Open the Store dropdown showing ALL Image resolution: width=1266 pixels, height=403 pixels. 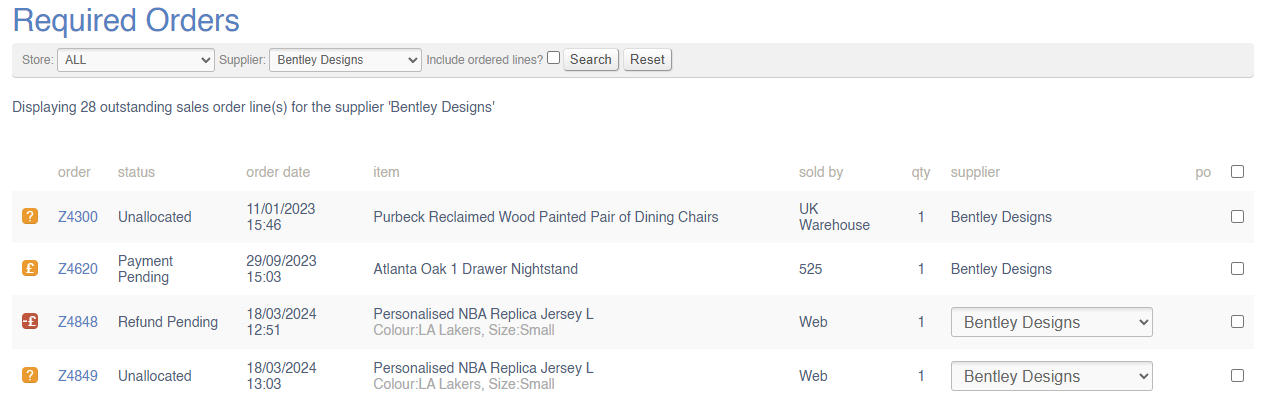coord(136,60)
